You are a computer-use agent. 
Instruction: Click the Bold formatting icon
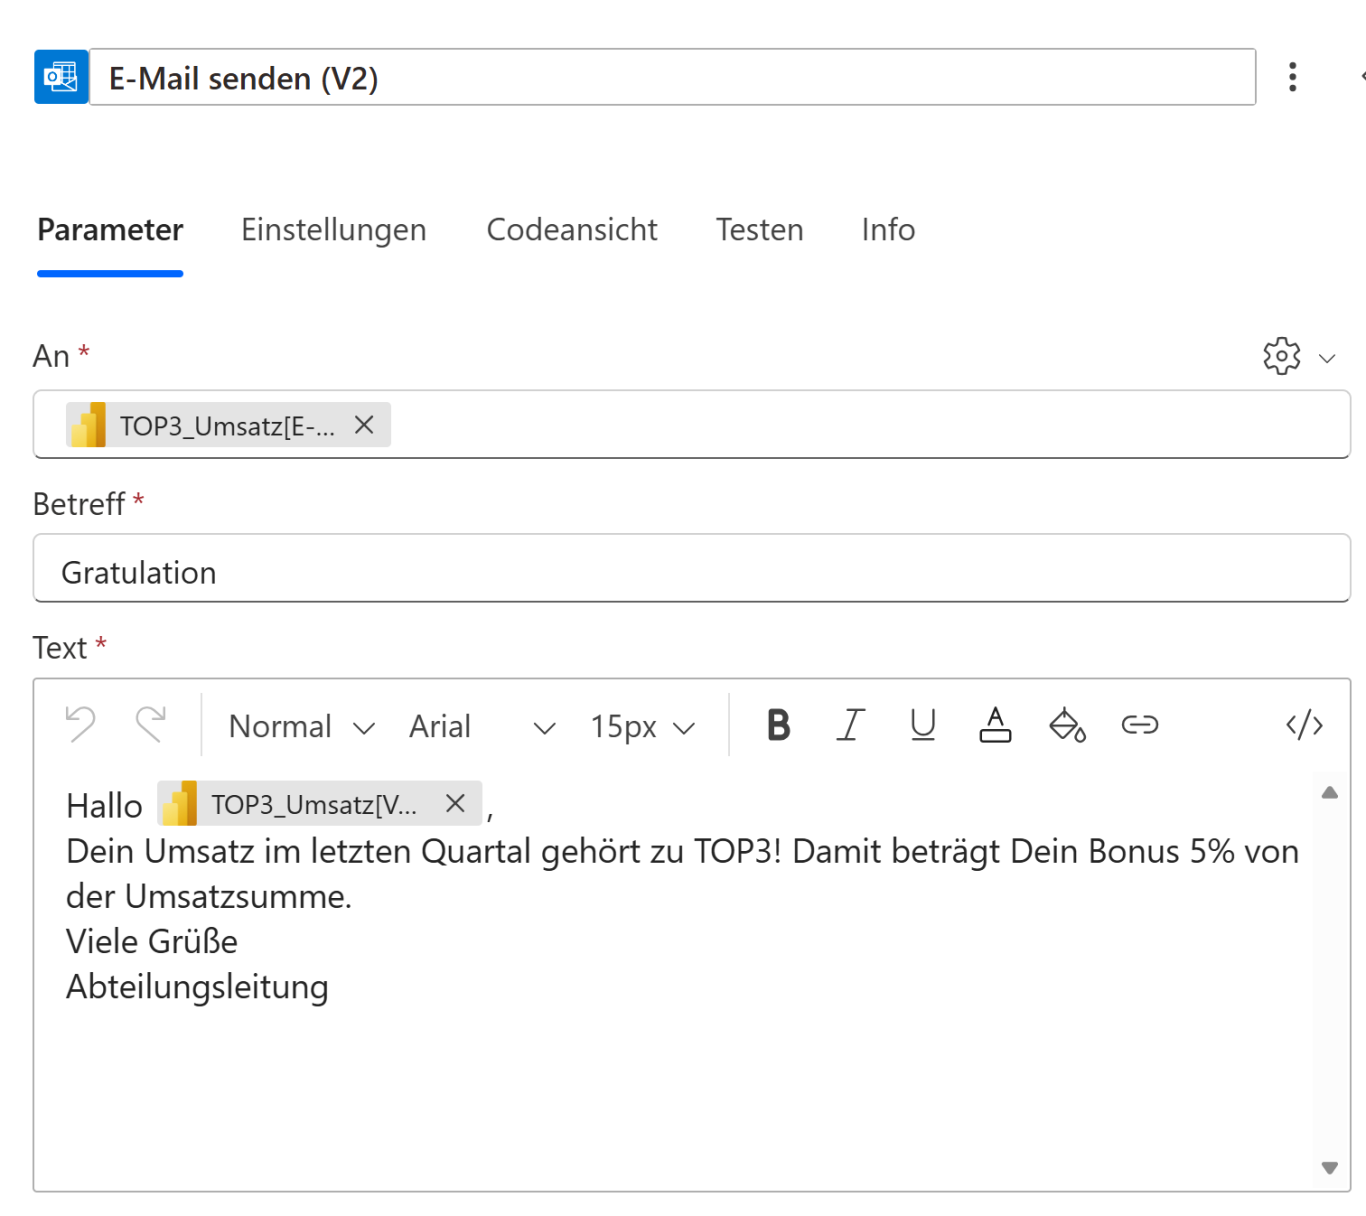(778, 725)
